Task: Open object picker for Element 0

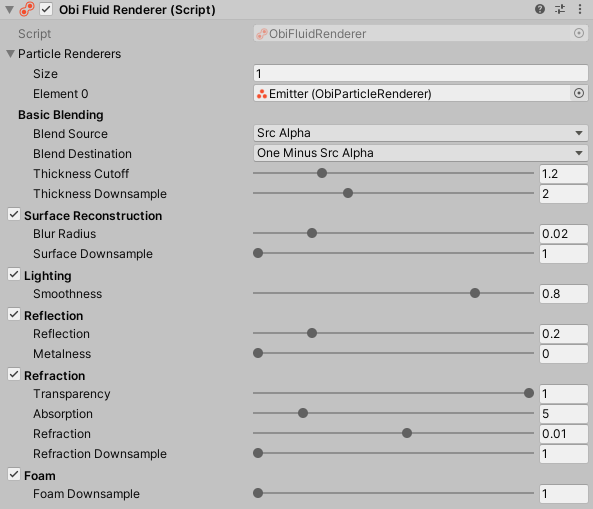Action: pyautogui.click(x=579, y=93)
